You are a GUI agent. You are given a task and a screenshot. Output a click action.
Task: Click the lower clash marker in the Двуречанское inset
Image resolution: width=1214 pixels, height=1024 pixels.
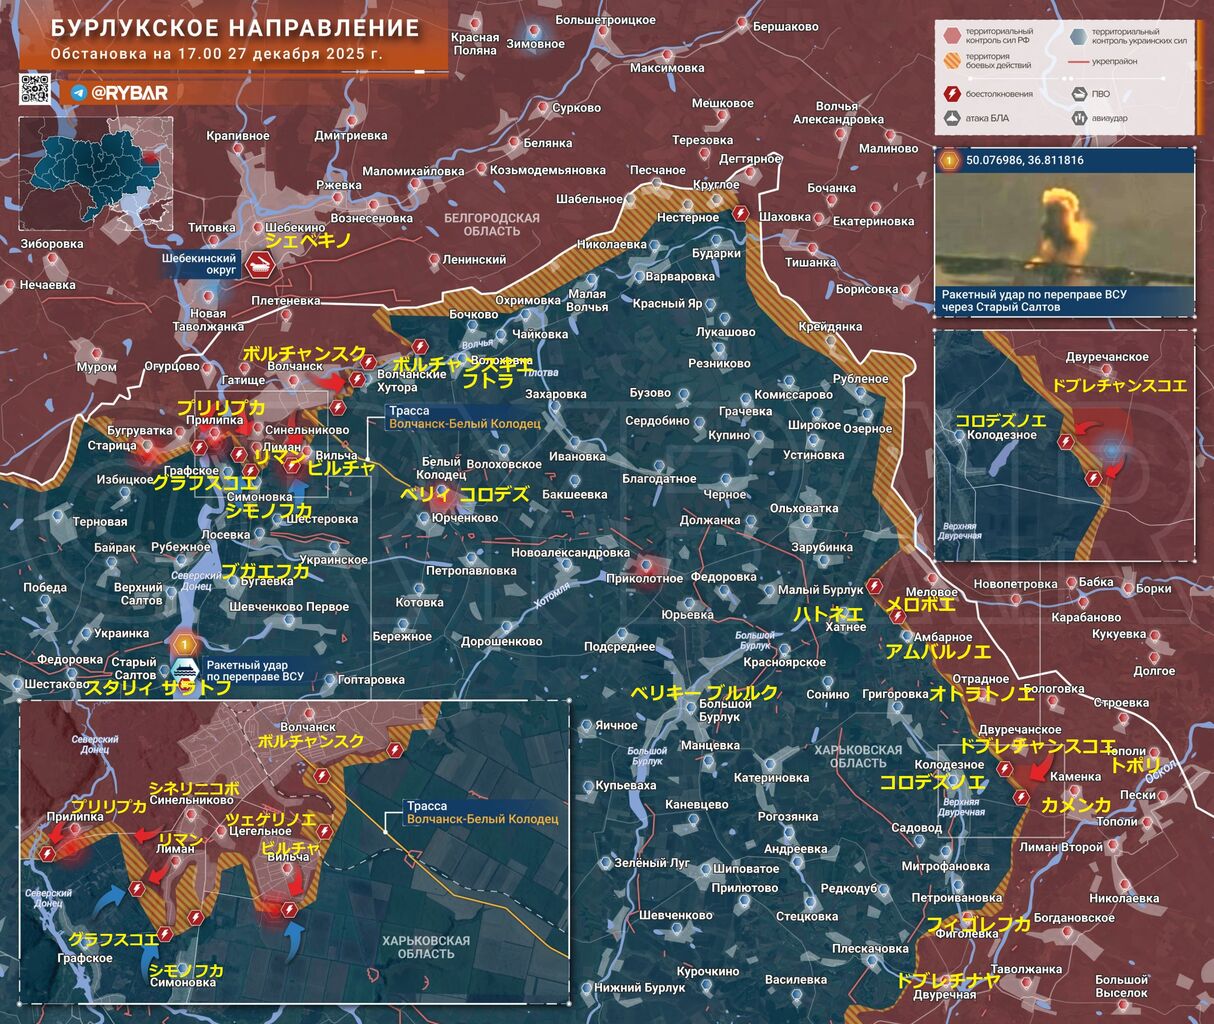[x=1093, y=479]
